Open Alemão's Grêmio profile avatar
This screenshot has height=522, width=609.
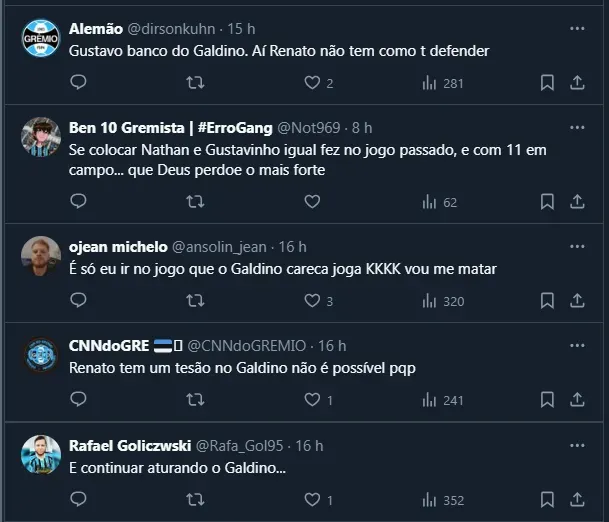coord(40,40)
